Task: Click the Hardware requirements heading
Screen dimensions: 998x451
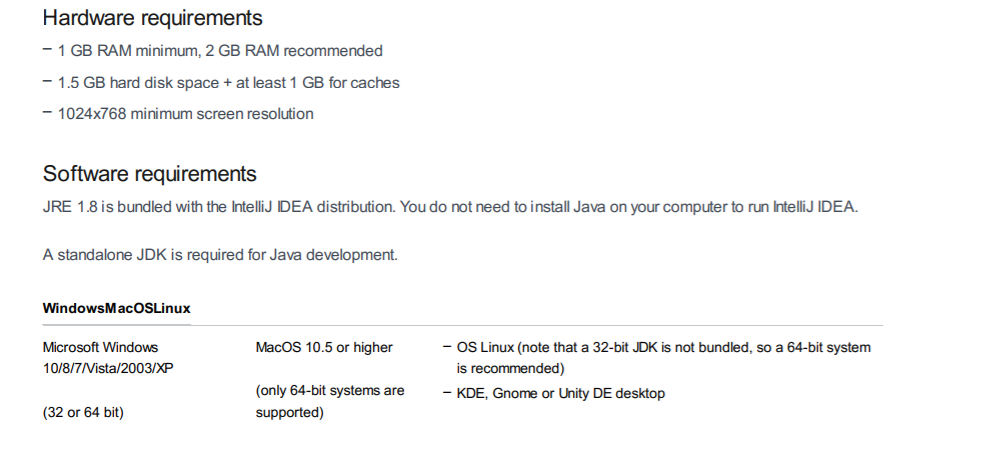Action: pos(152,18)
